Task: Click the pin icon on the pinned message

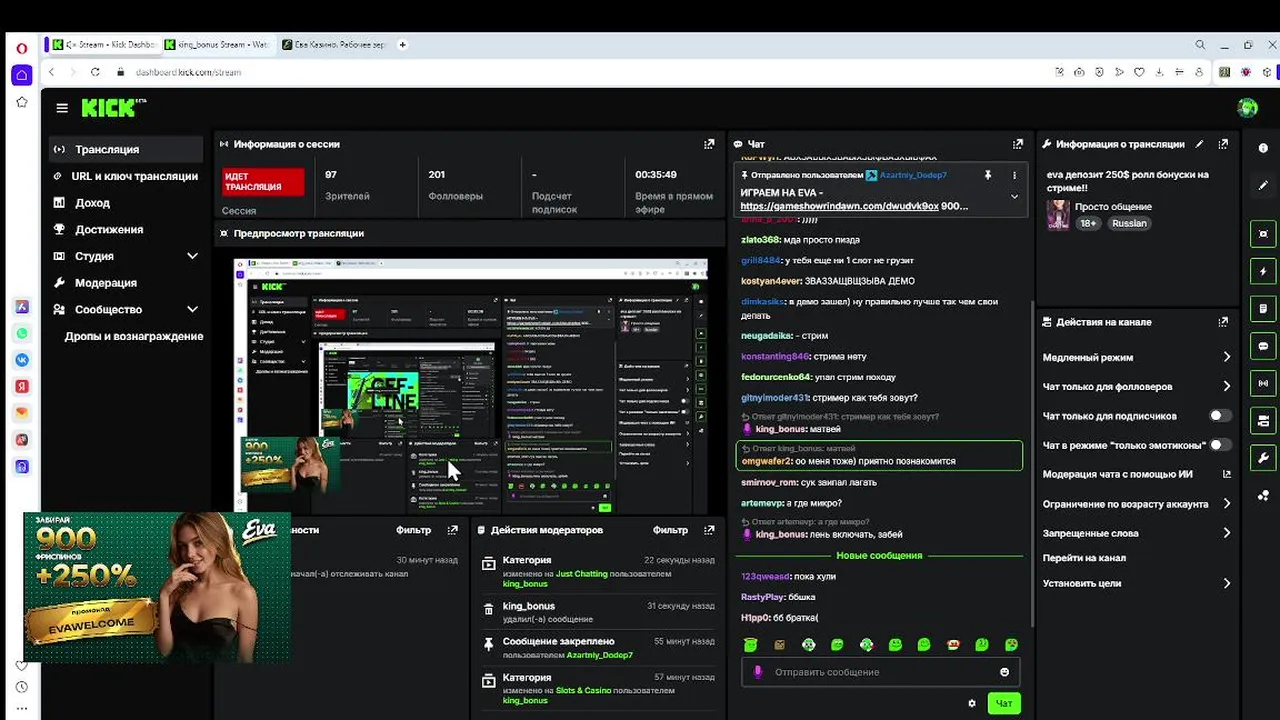Action: pos(987,175)
